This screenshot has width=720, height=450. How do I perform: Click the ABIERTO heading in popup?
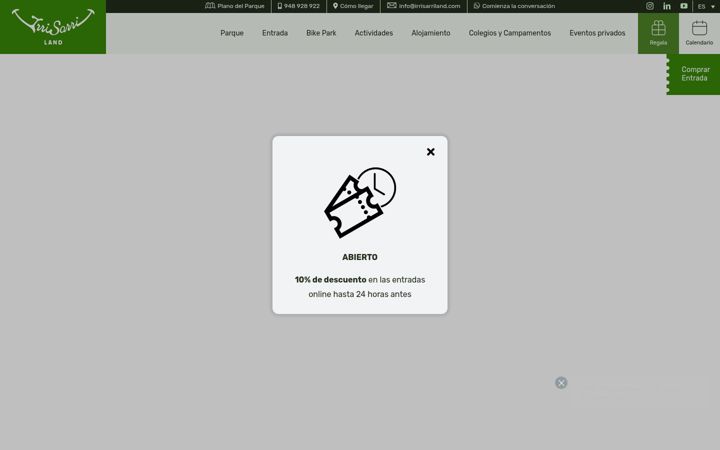360,257
